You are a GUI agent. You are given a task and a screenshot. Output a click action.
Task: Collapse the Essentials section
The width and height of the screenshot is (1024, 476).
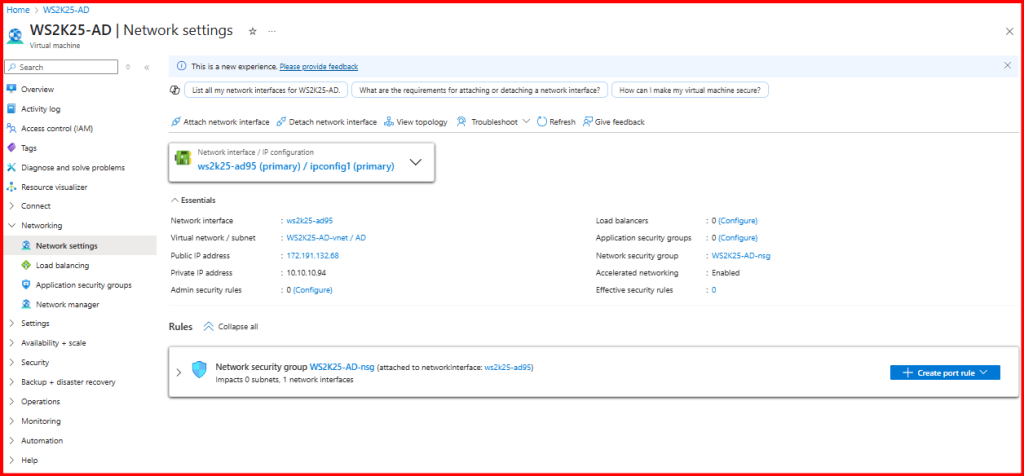tap(176, 200)
